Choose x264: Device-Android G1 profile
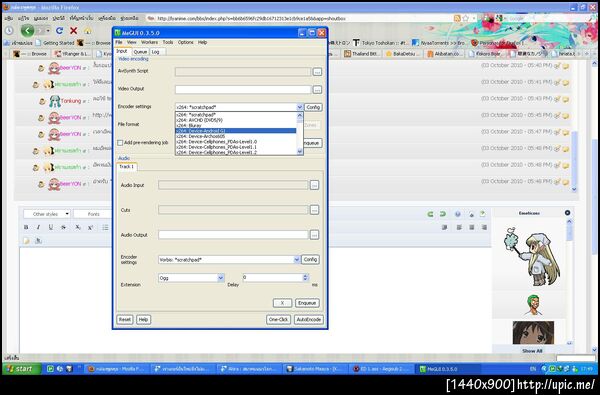The image size is (600, 395). [x=235, y=131]
